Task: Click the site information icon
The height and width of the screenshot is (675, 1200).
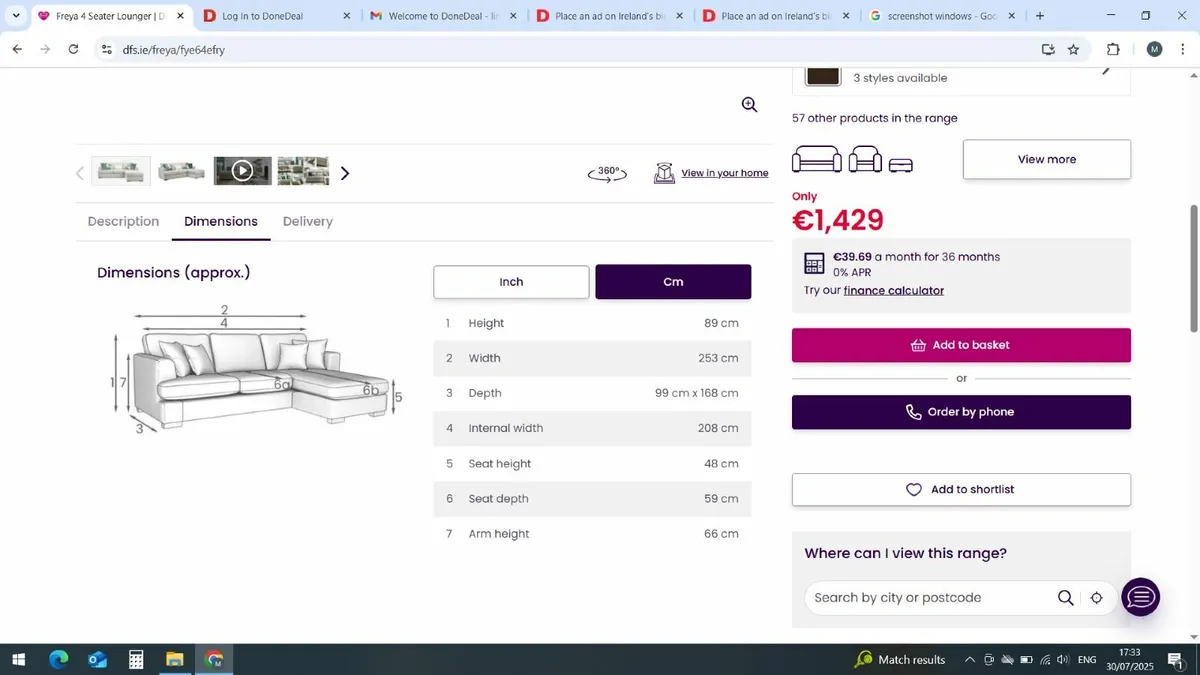Action: (x=107, y=49)
